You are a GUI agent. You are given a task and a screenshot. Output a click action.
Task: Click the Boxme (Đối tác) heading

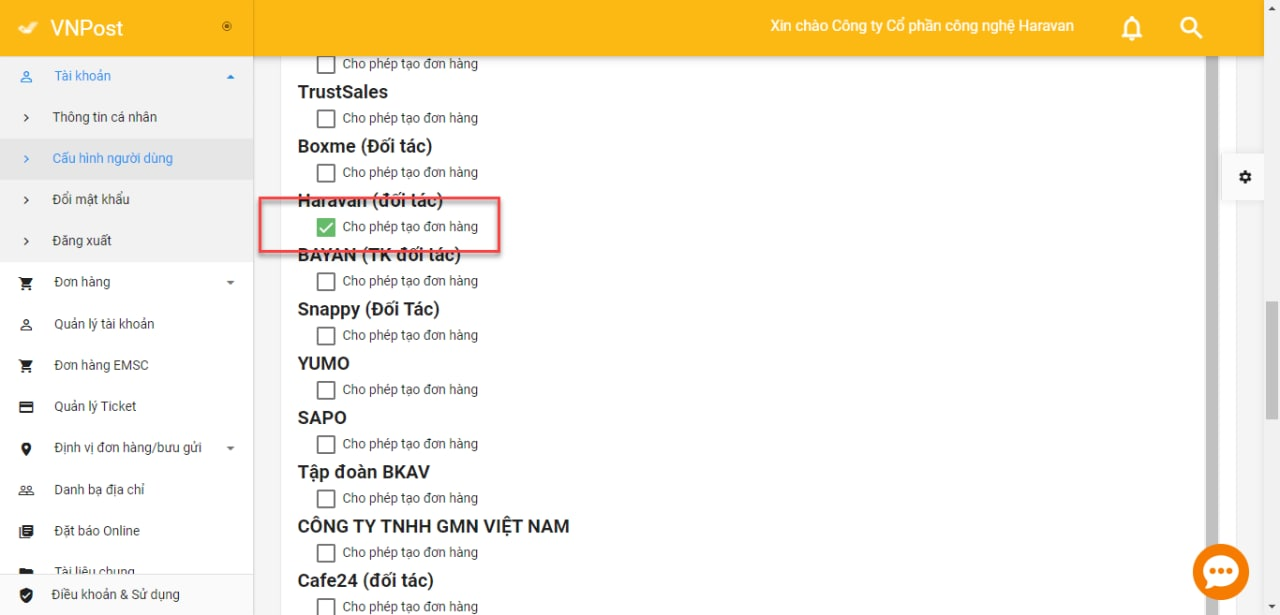point(365,146)
